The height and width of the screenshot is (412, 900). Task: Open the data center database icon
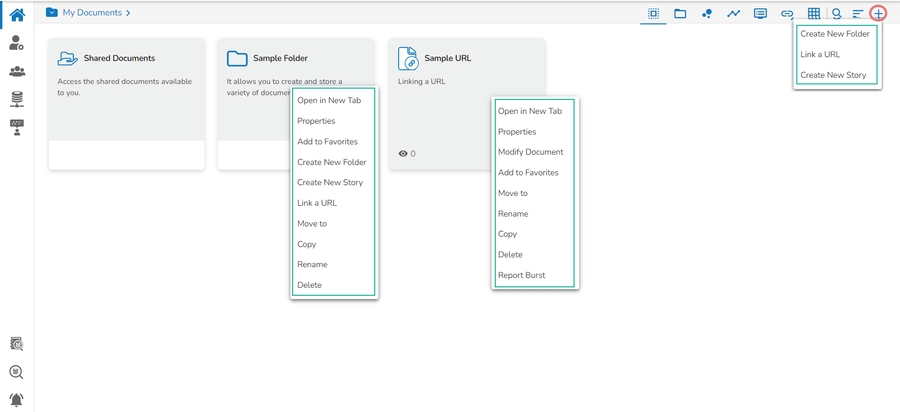pyautogui.click(x=16, y=99)
